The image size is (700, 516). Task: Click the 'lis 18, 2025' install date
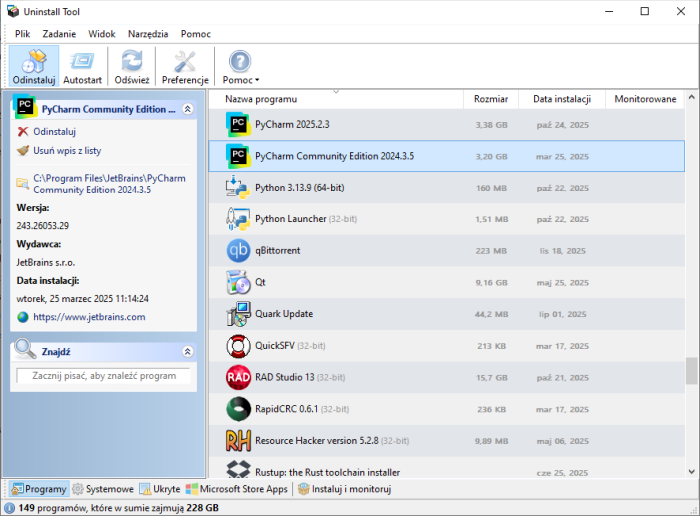562,251
